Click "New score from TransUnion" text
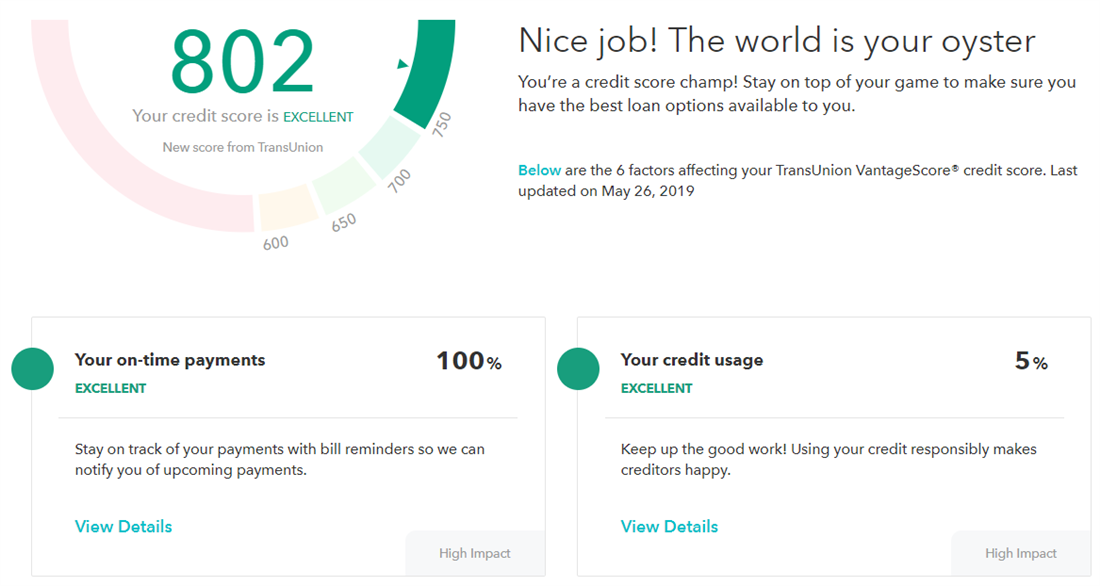 242,146
